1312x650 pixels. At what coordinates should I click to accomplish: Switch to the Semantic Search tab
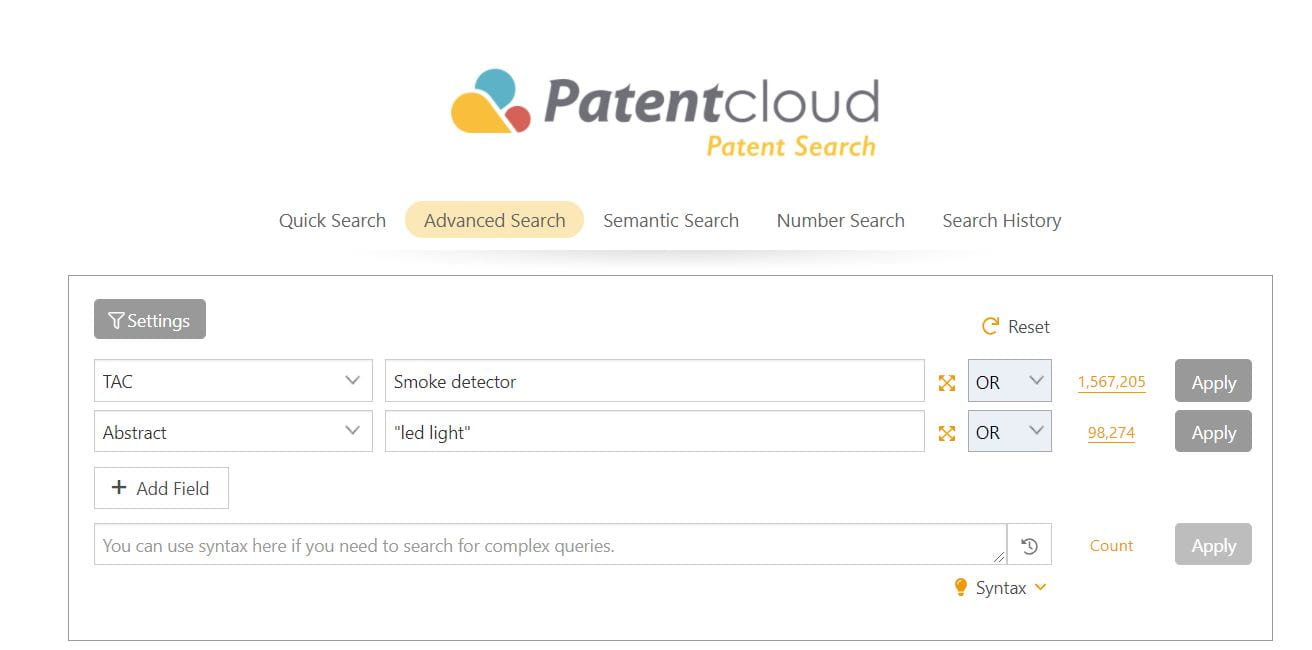(670, 220)
